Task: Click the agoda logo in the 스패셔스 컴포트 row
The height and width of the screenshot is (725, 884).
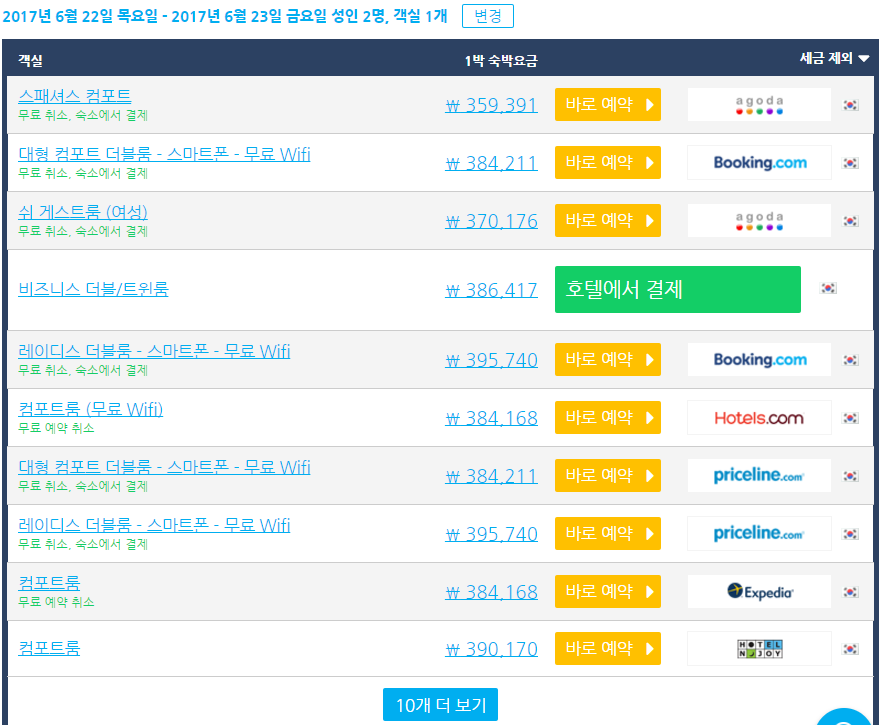Action: pos(759,104)
